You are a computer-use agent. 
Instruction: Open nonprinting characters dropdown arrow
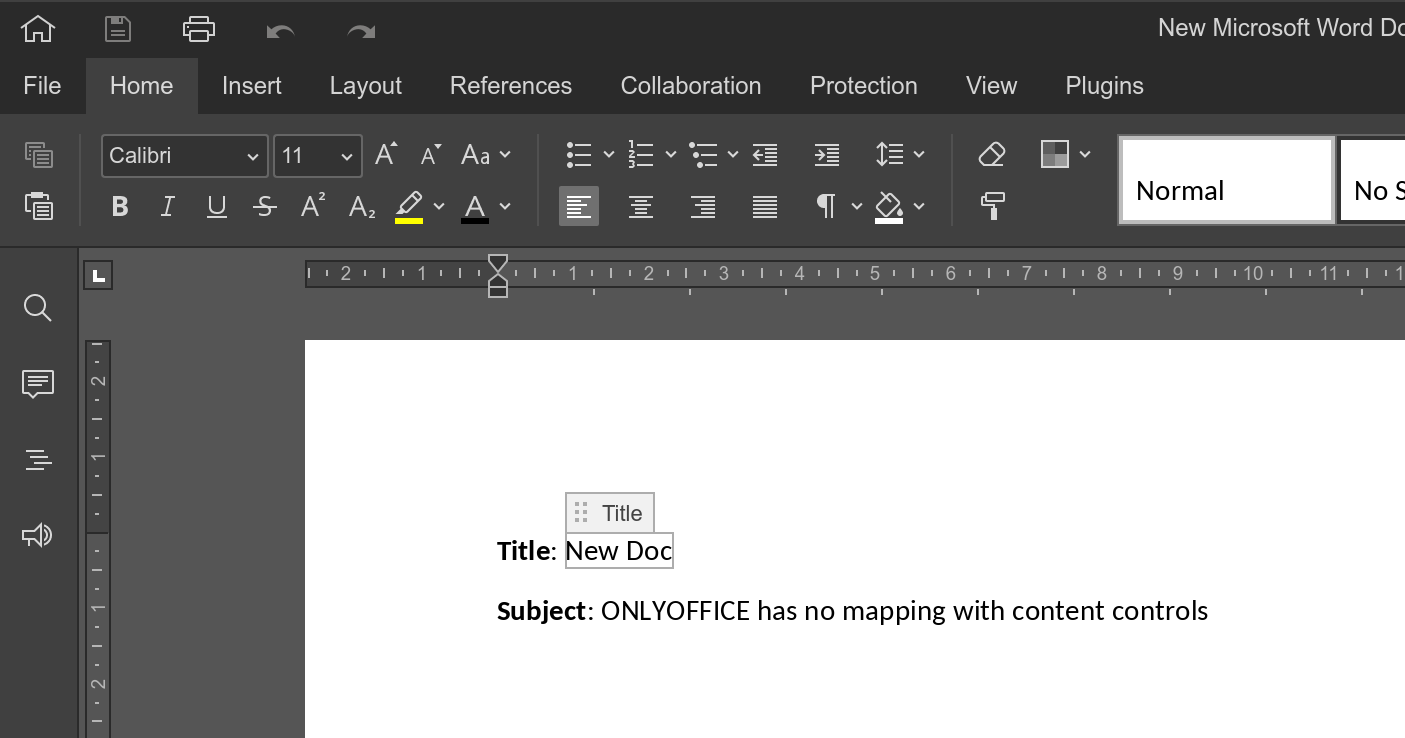click(857, 207)
